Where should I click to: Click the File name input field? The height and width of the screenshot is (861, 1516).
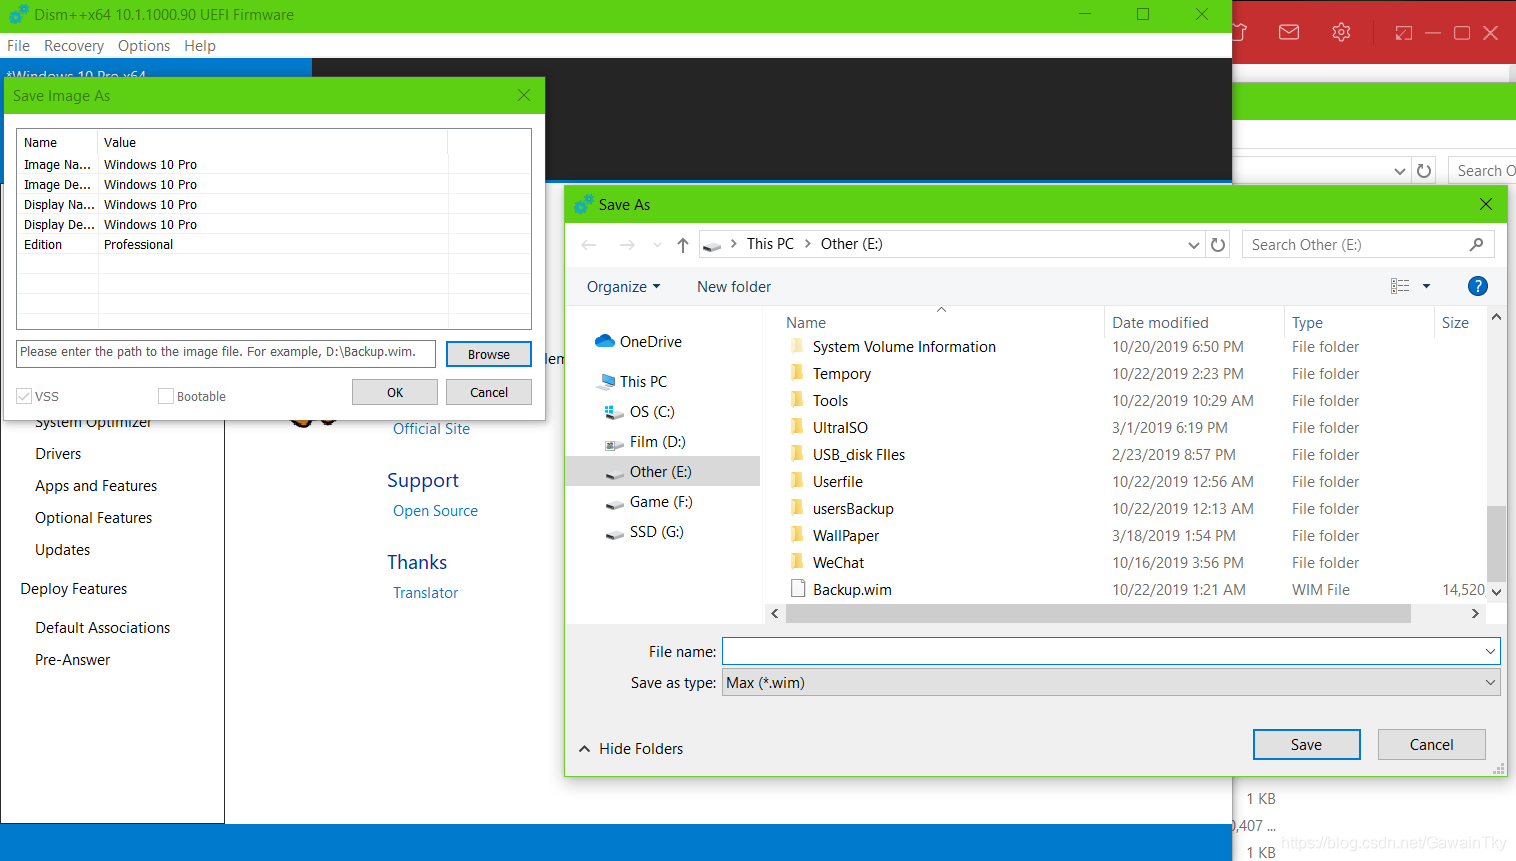1102,651
